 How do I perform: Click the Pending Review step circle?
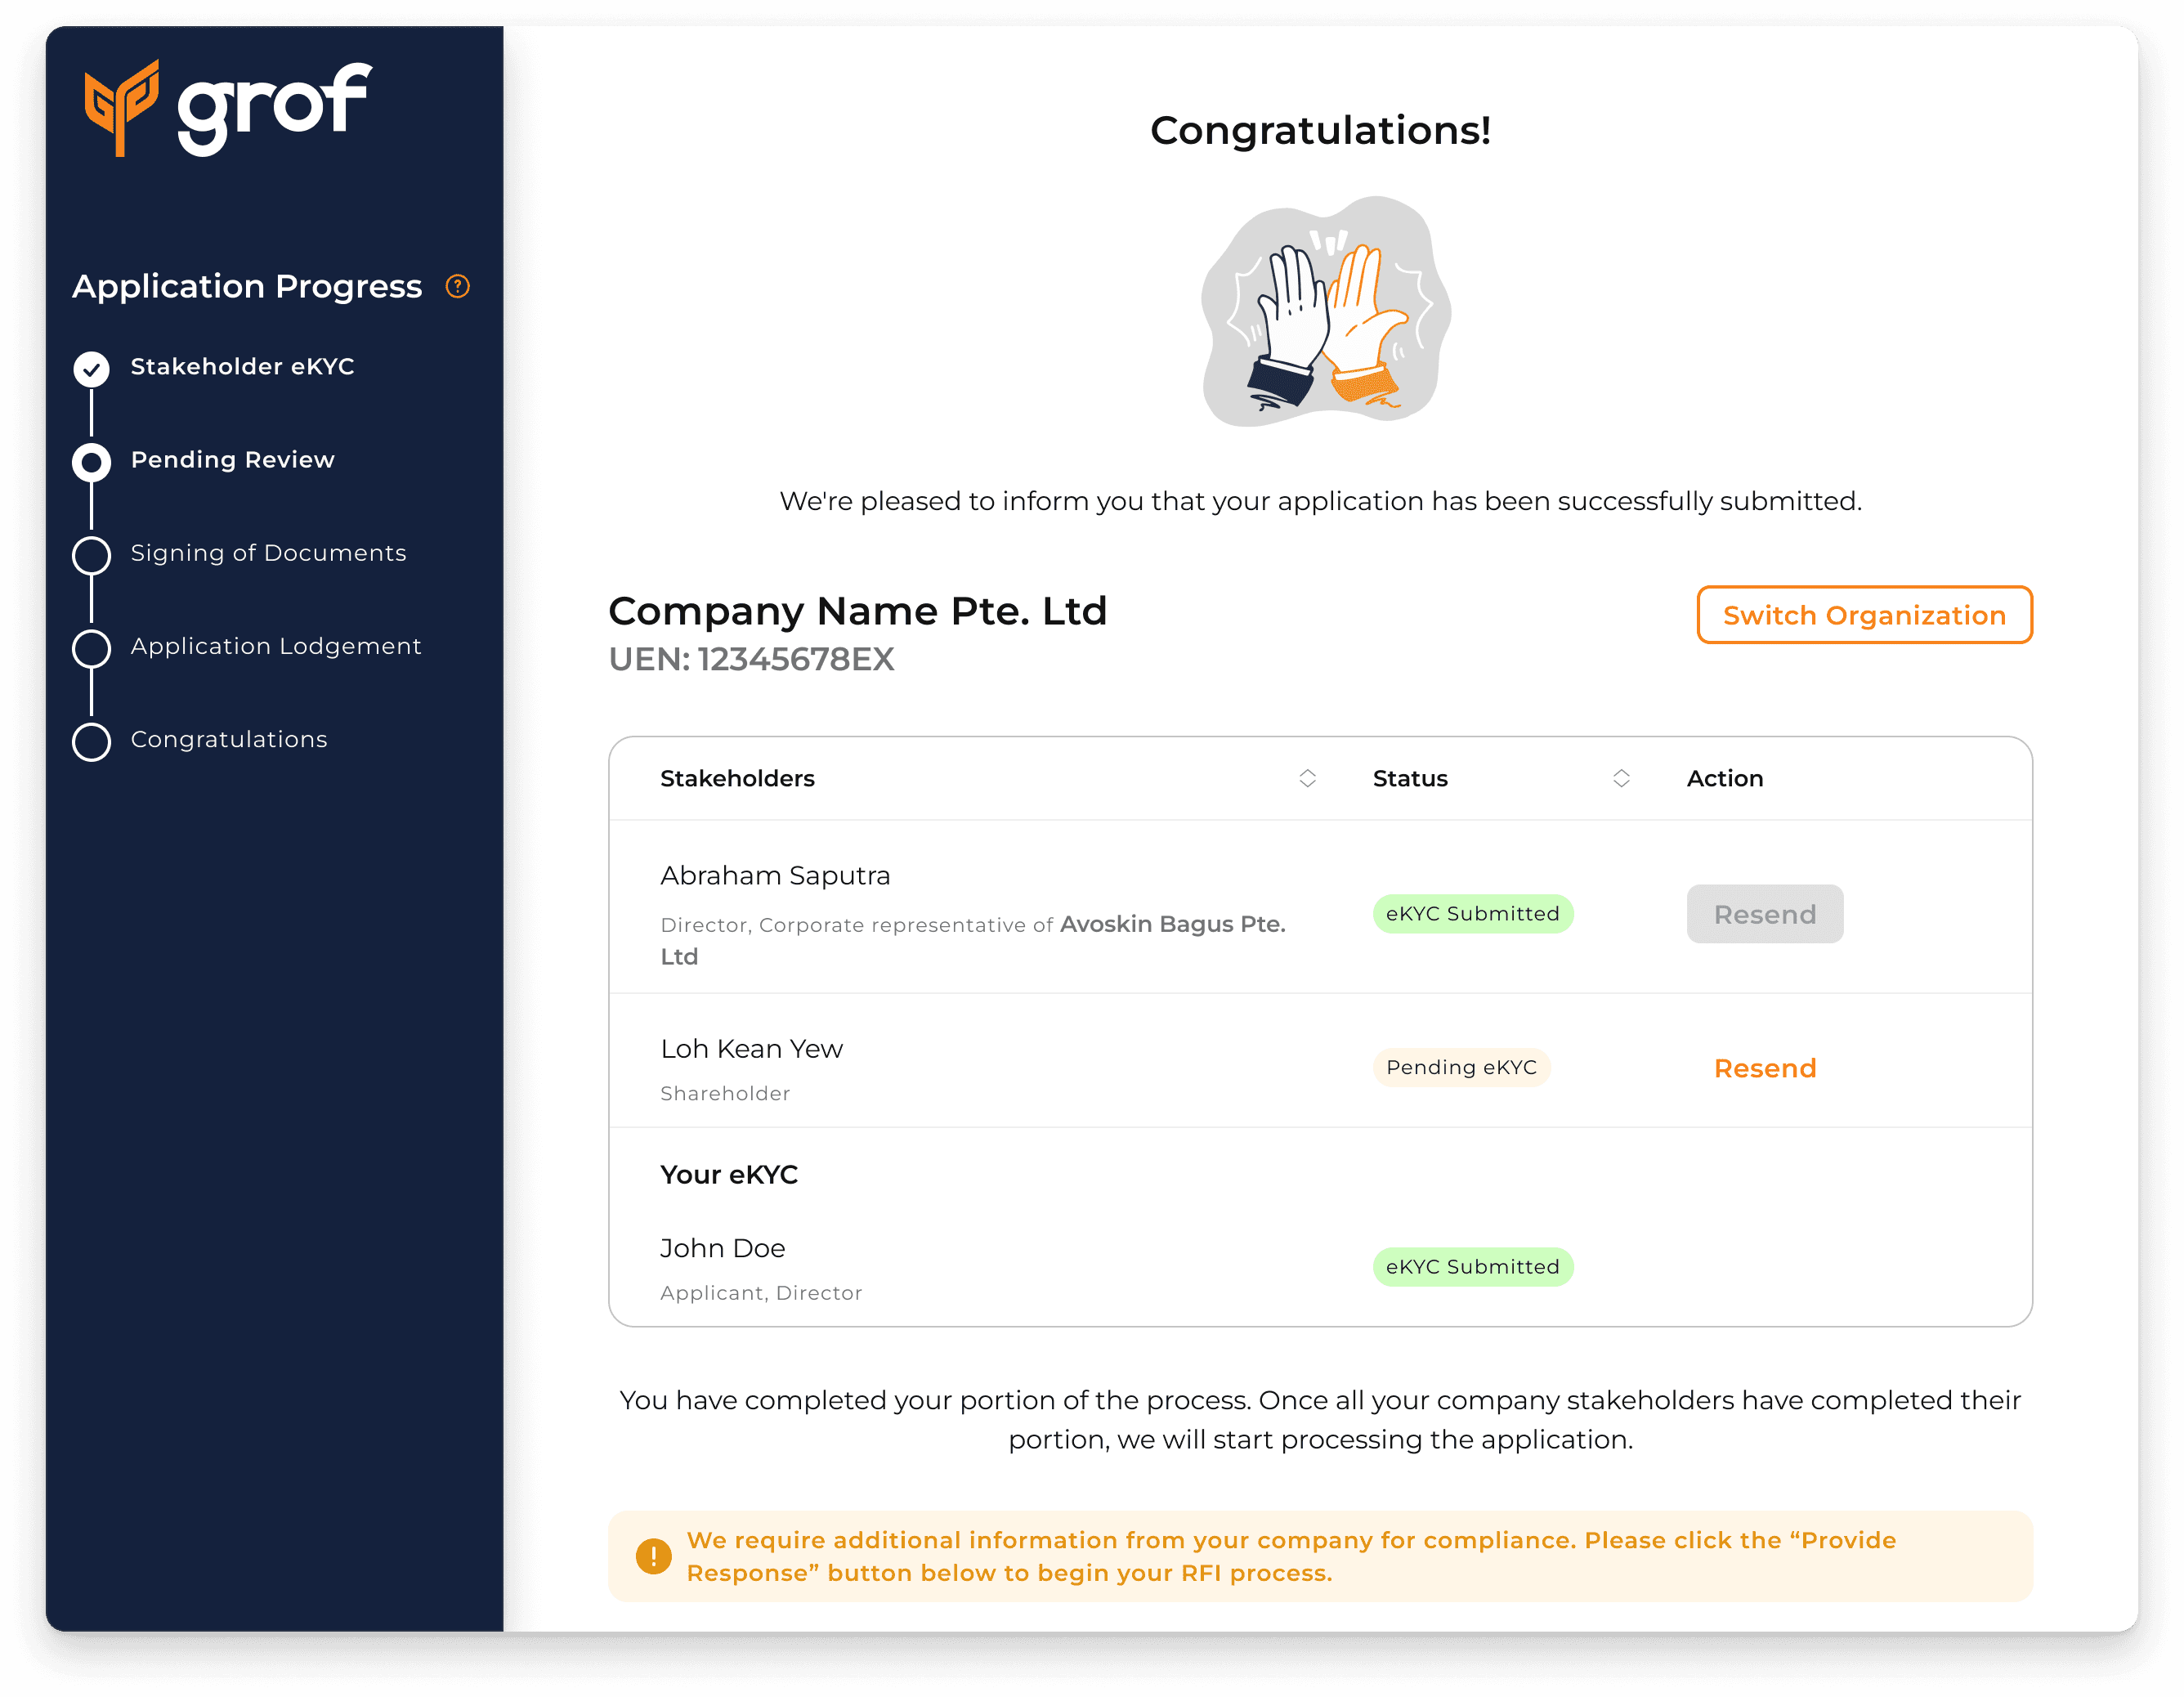coord(91,462)
